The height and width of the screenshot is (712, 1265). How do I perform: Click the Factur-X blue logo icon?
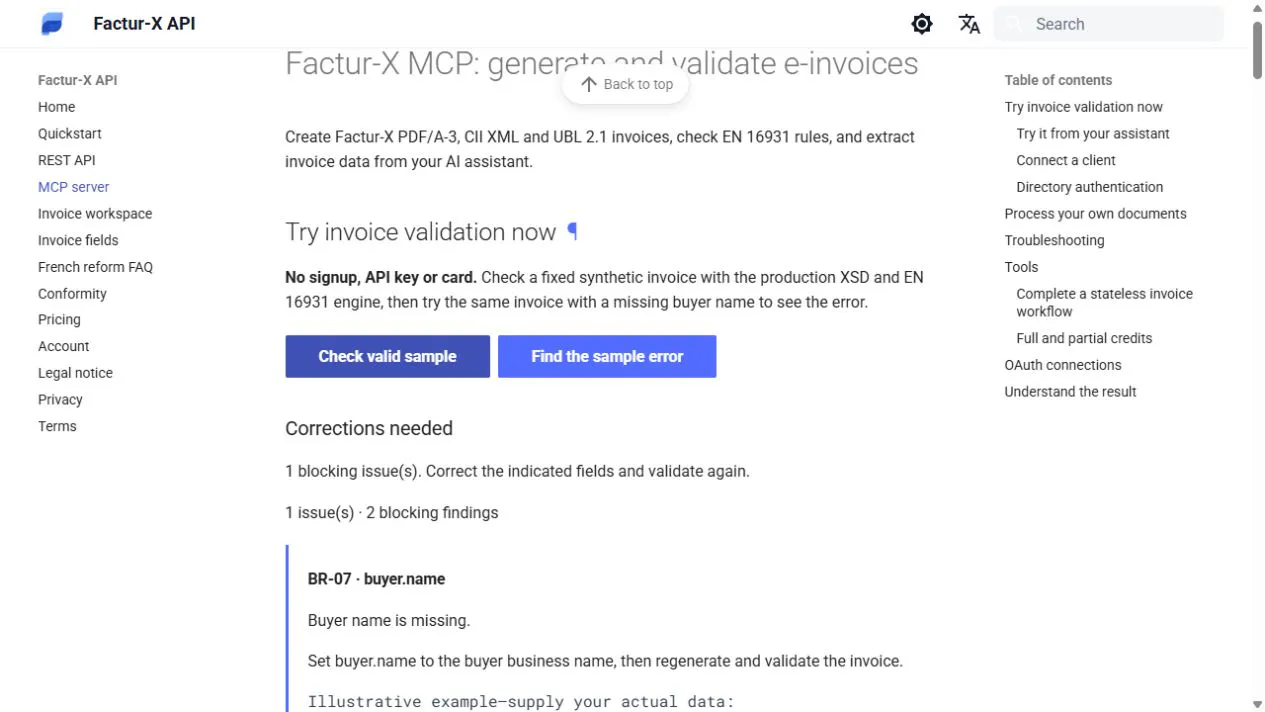(52, 24)
